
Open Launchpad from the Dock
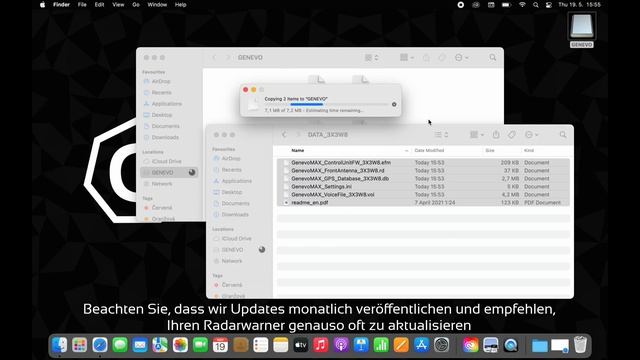click(x=80, y=345)
